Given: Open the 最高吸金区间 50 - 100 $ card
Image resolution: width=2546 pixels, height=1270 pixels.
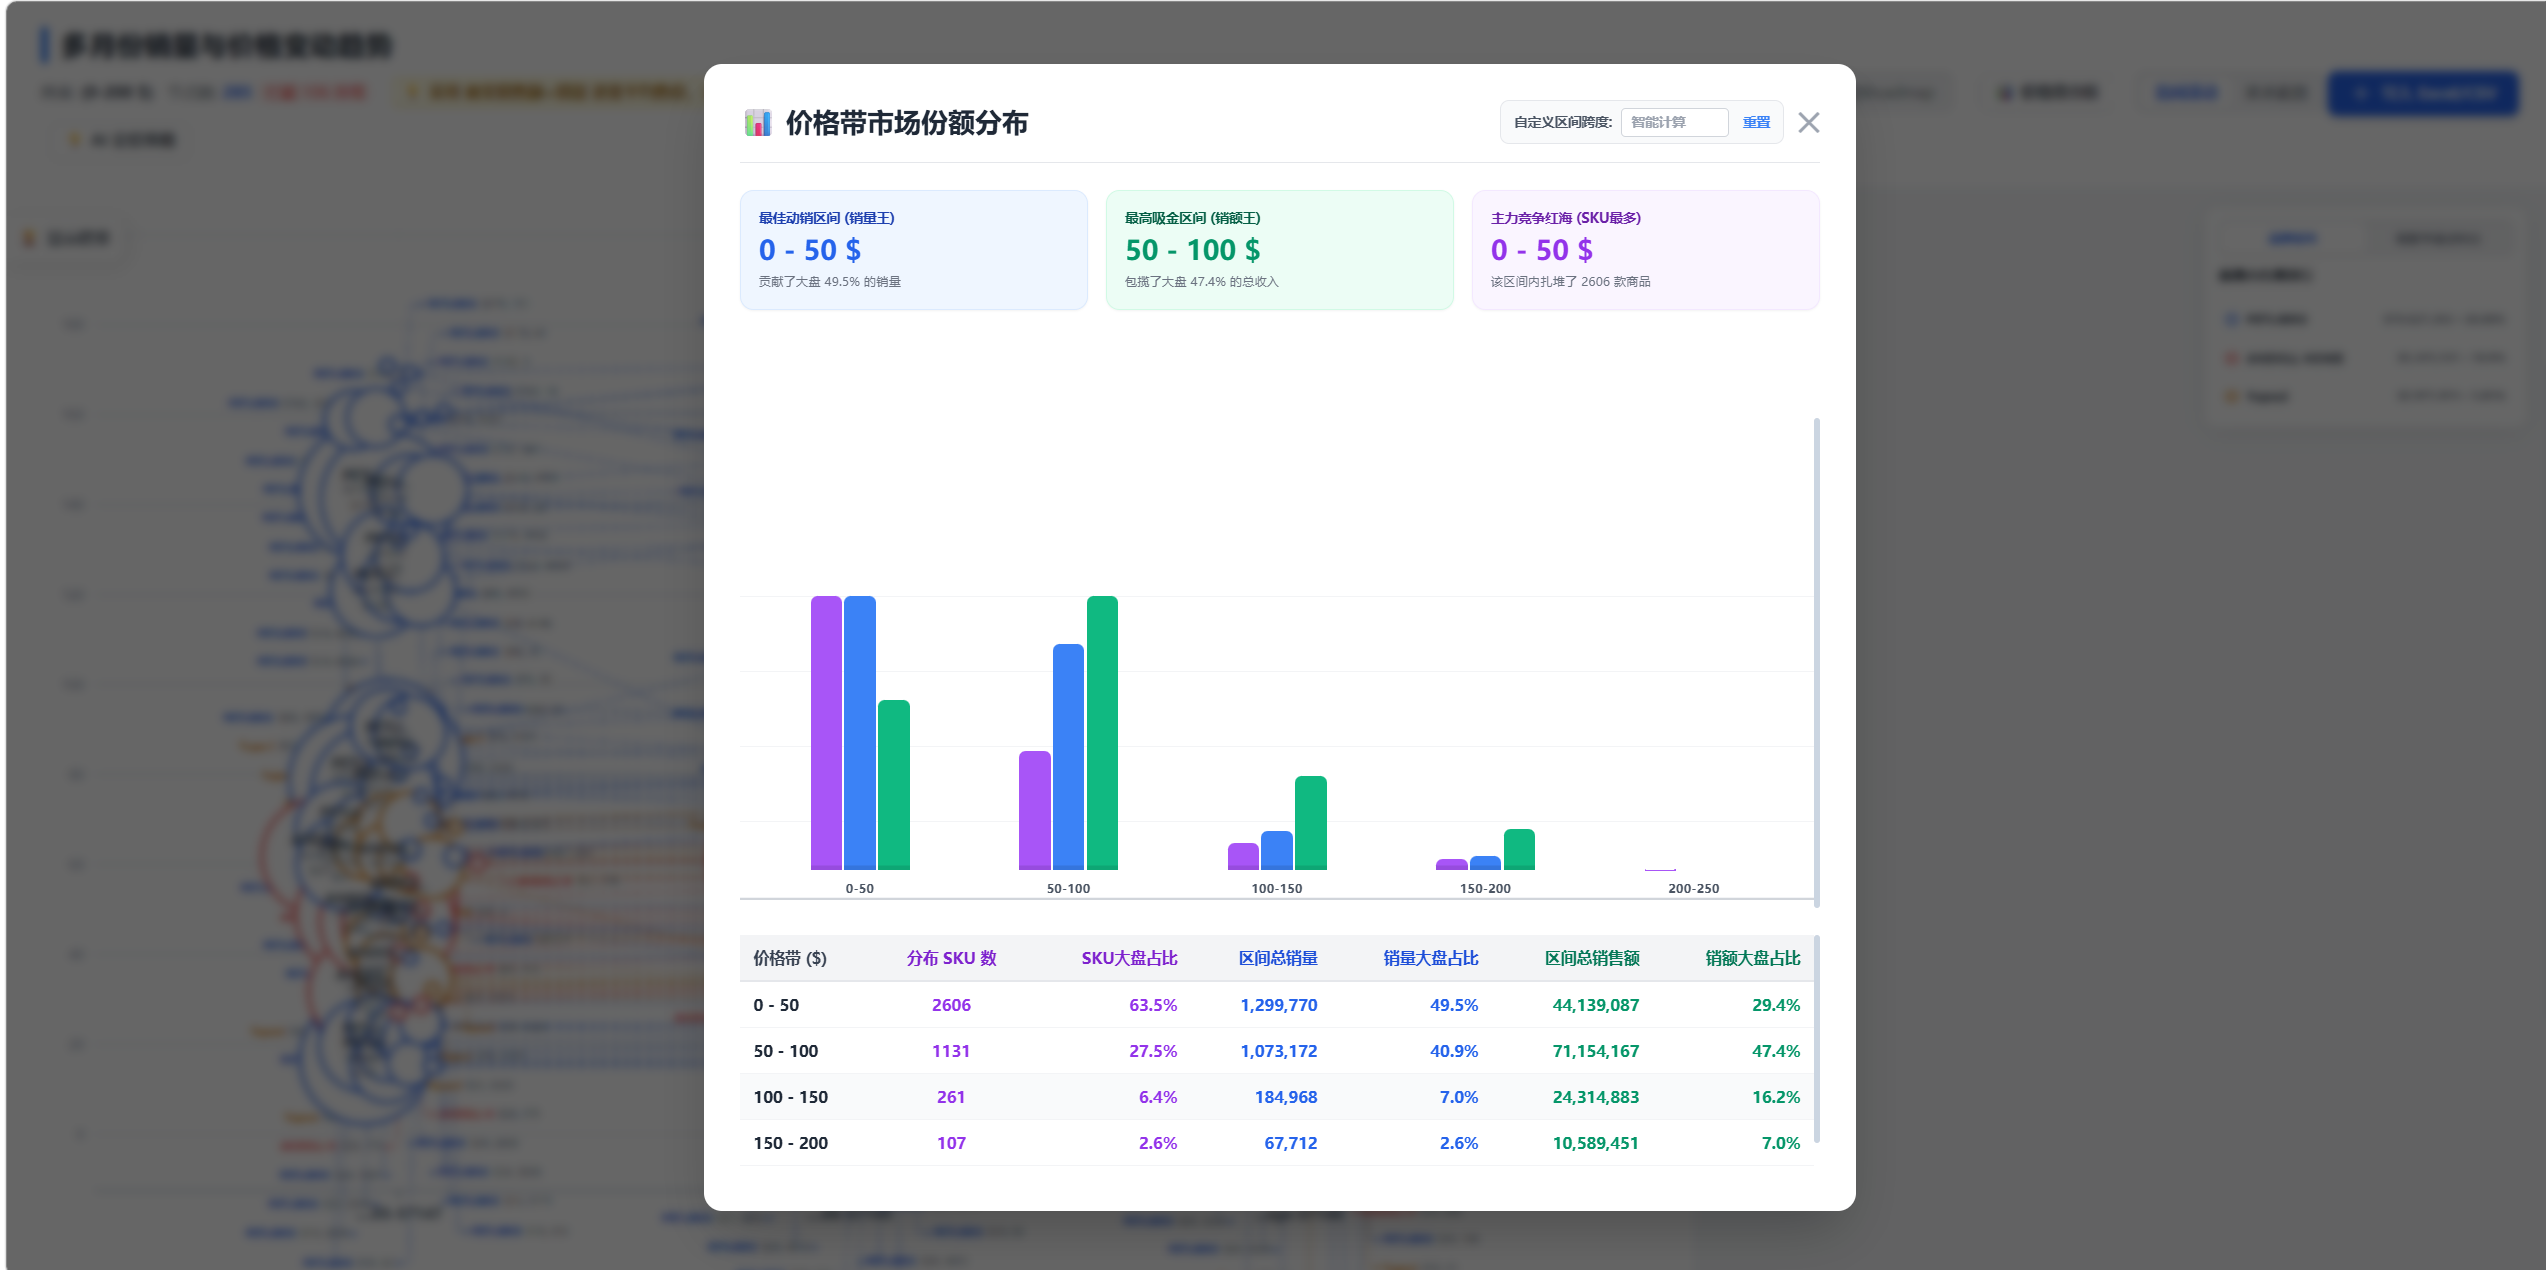Looking at the screenshot, I should (1279, 250).
